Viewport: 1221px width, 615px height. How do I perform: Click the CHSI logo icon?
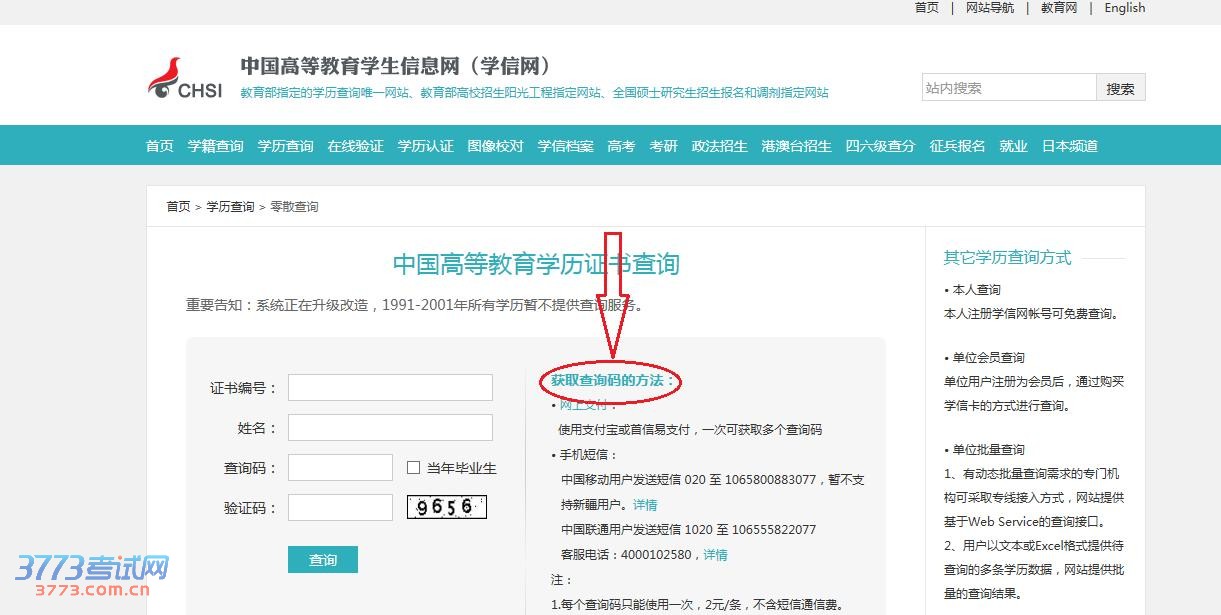coord(185,78)
